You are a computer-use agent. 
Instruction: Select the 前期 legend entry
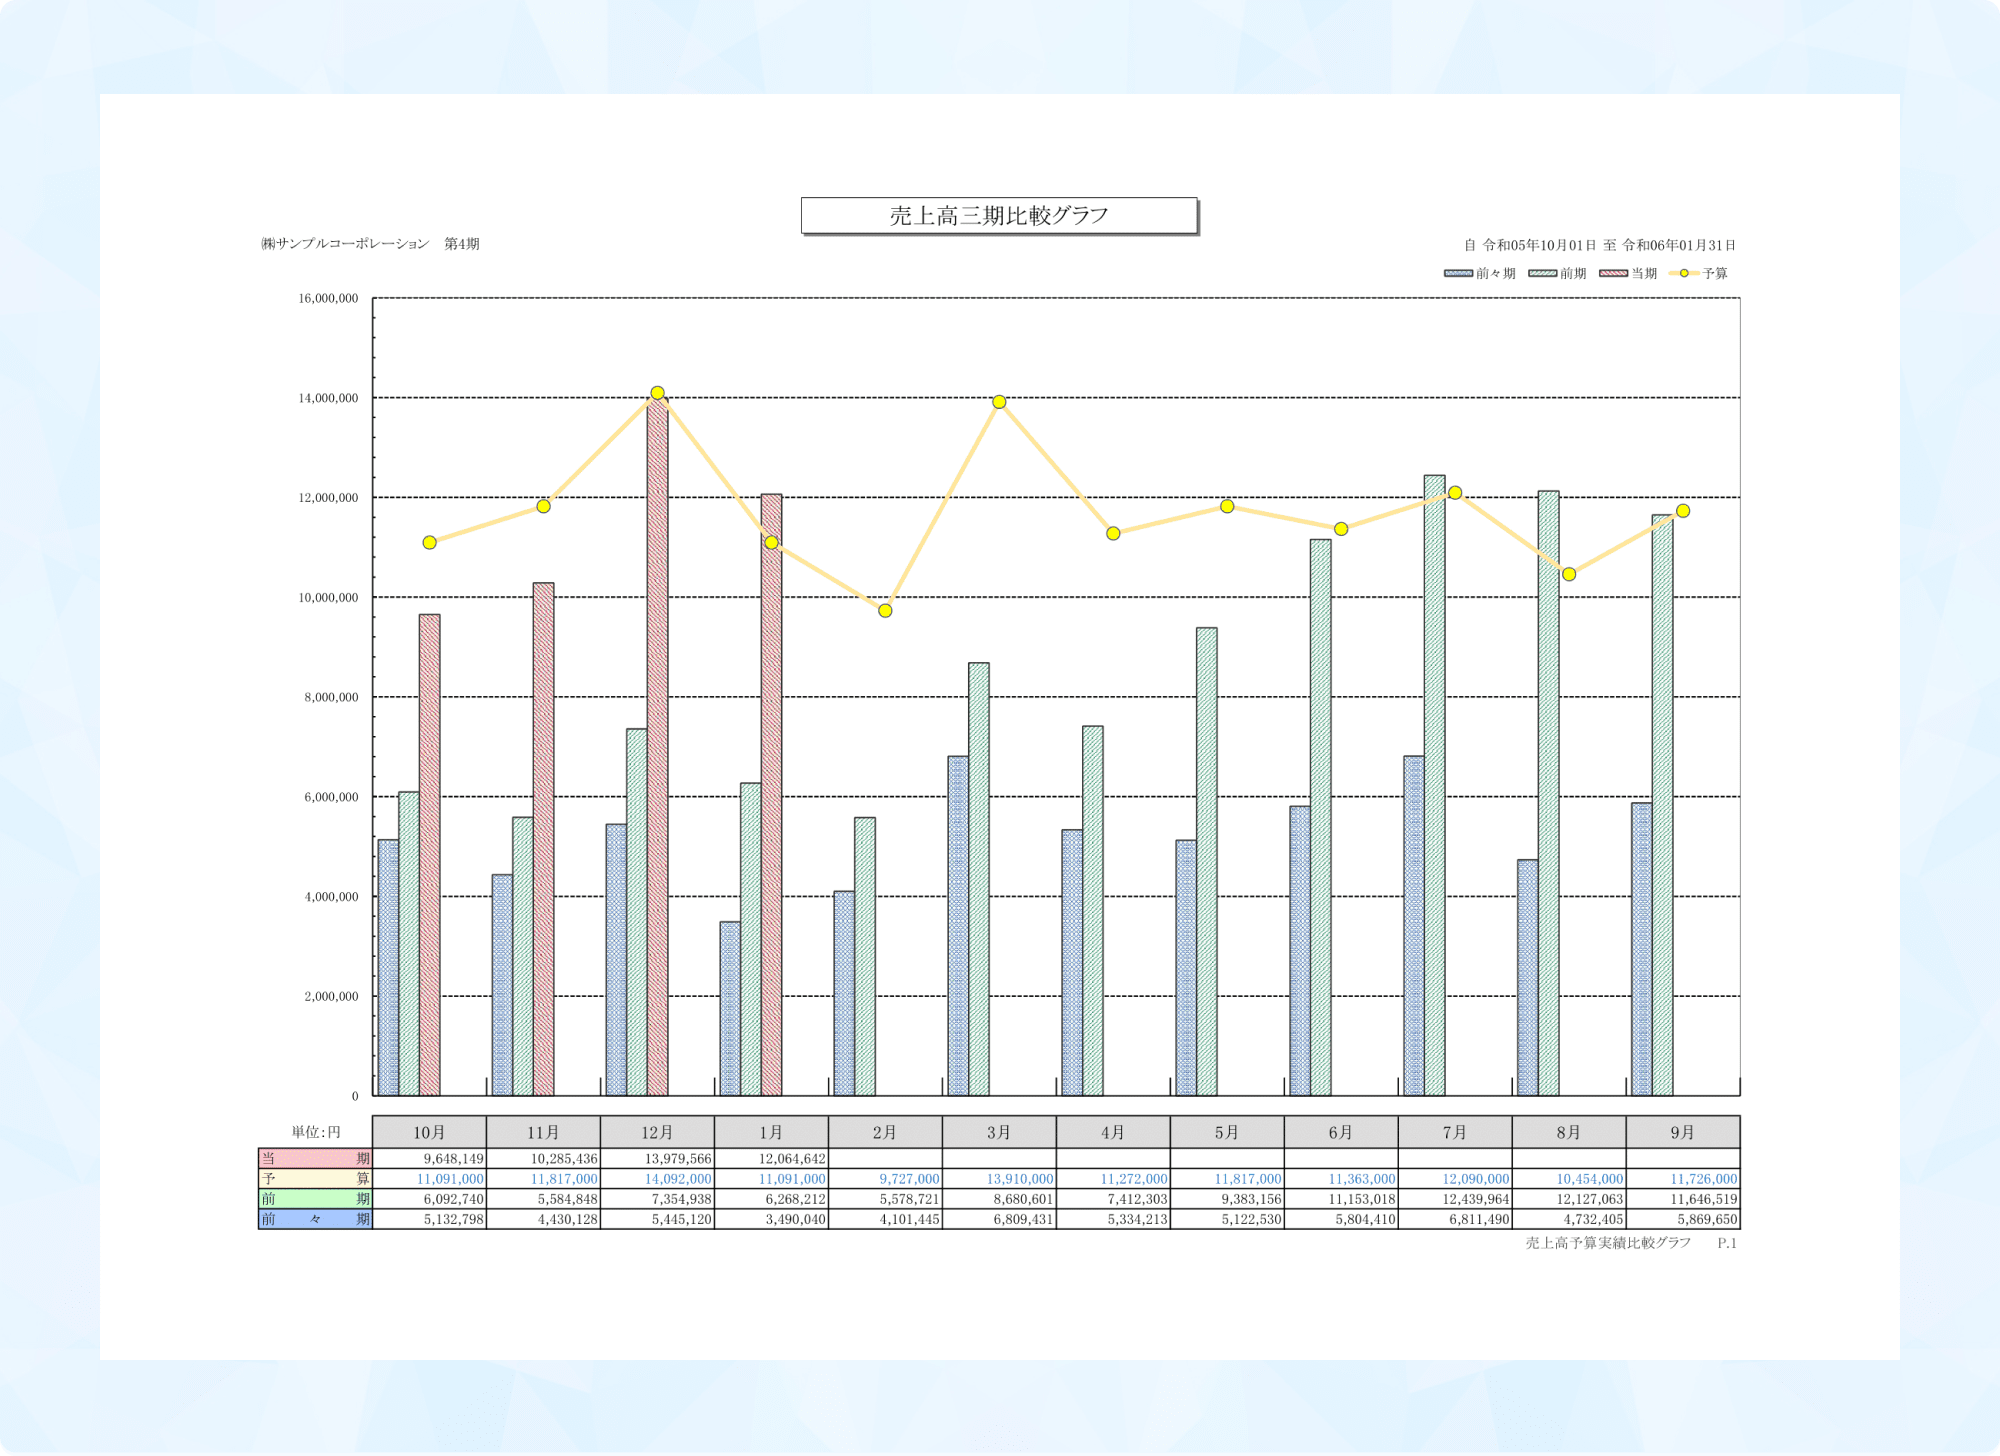tap(1557, 273)
